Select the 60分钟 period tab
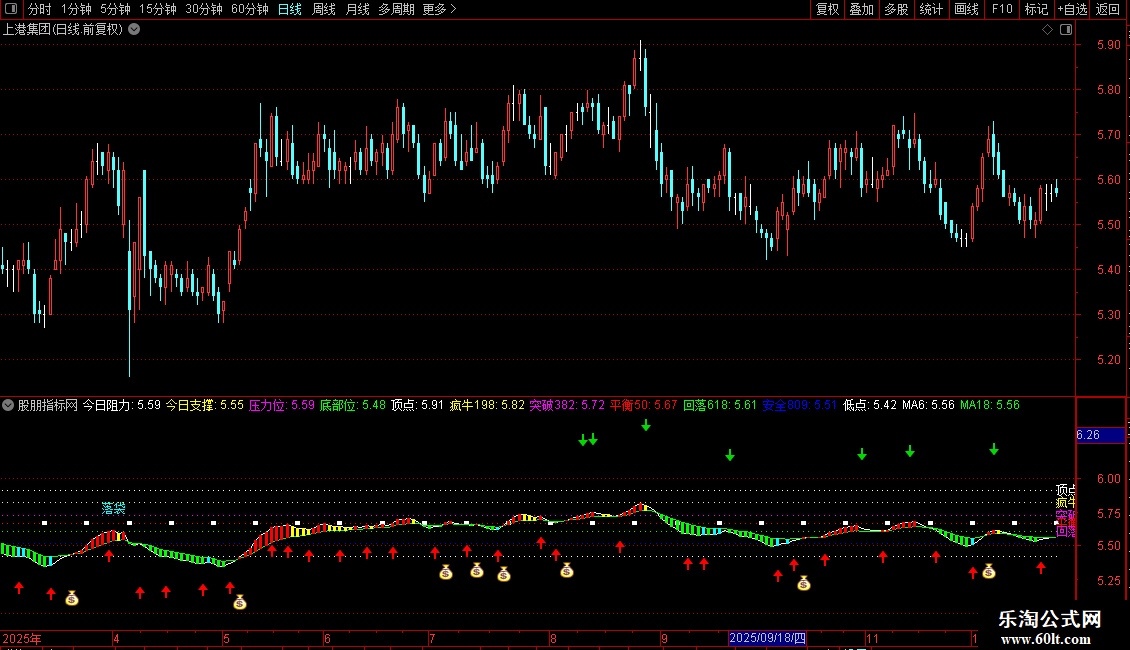Screen dimensions: 1130x650 (x=250, y=9)
